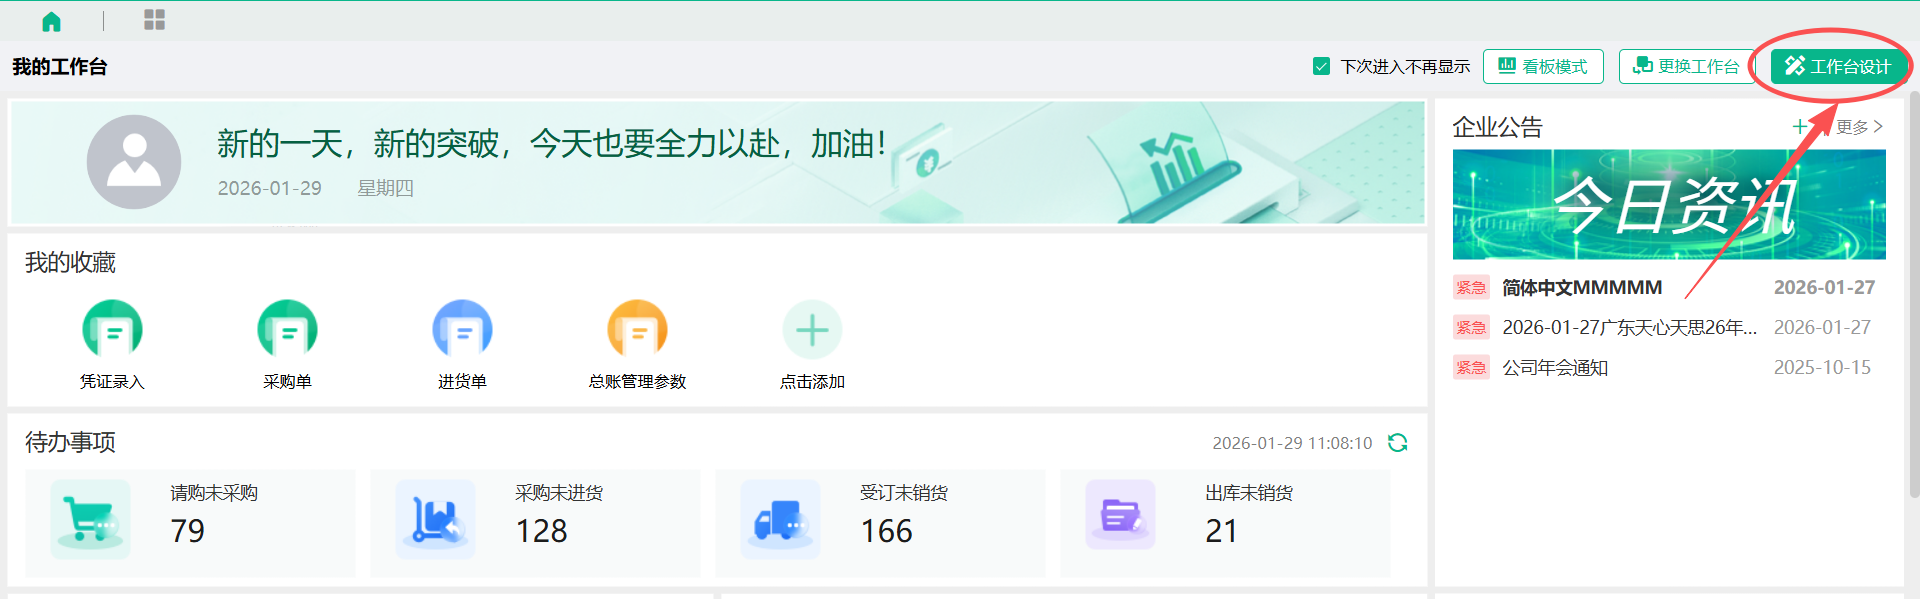Open the 采购单 favorite icon
The width and height of the screenshot is (1920, 599).
(287, 330)
